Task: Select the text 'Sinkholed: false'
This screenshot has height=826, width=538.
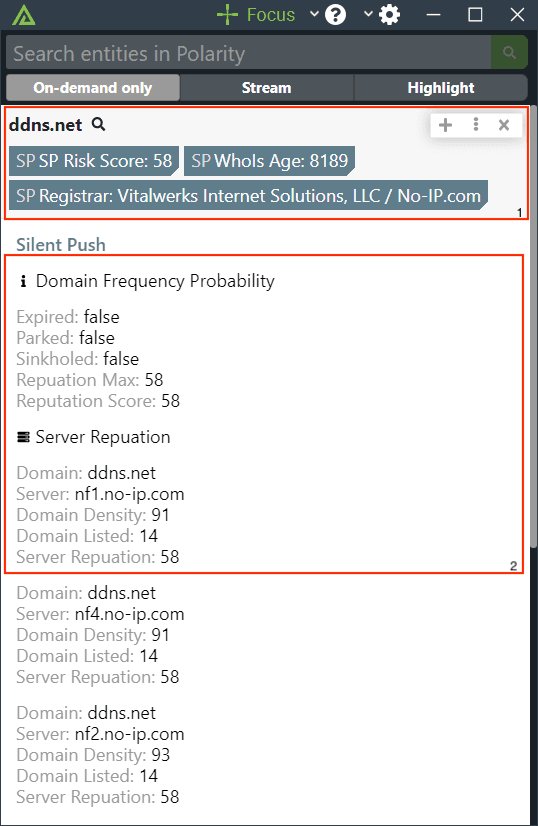Action: pos(77,359)
